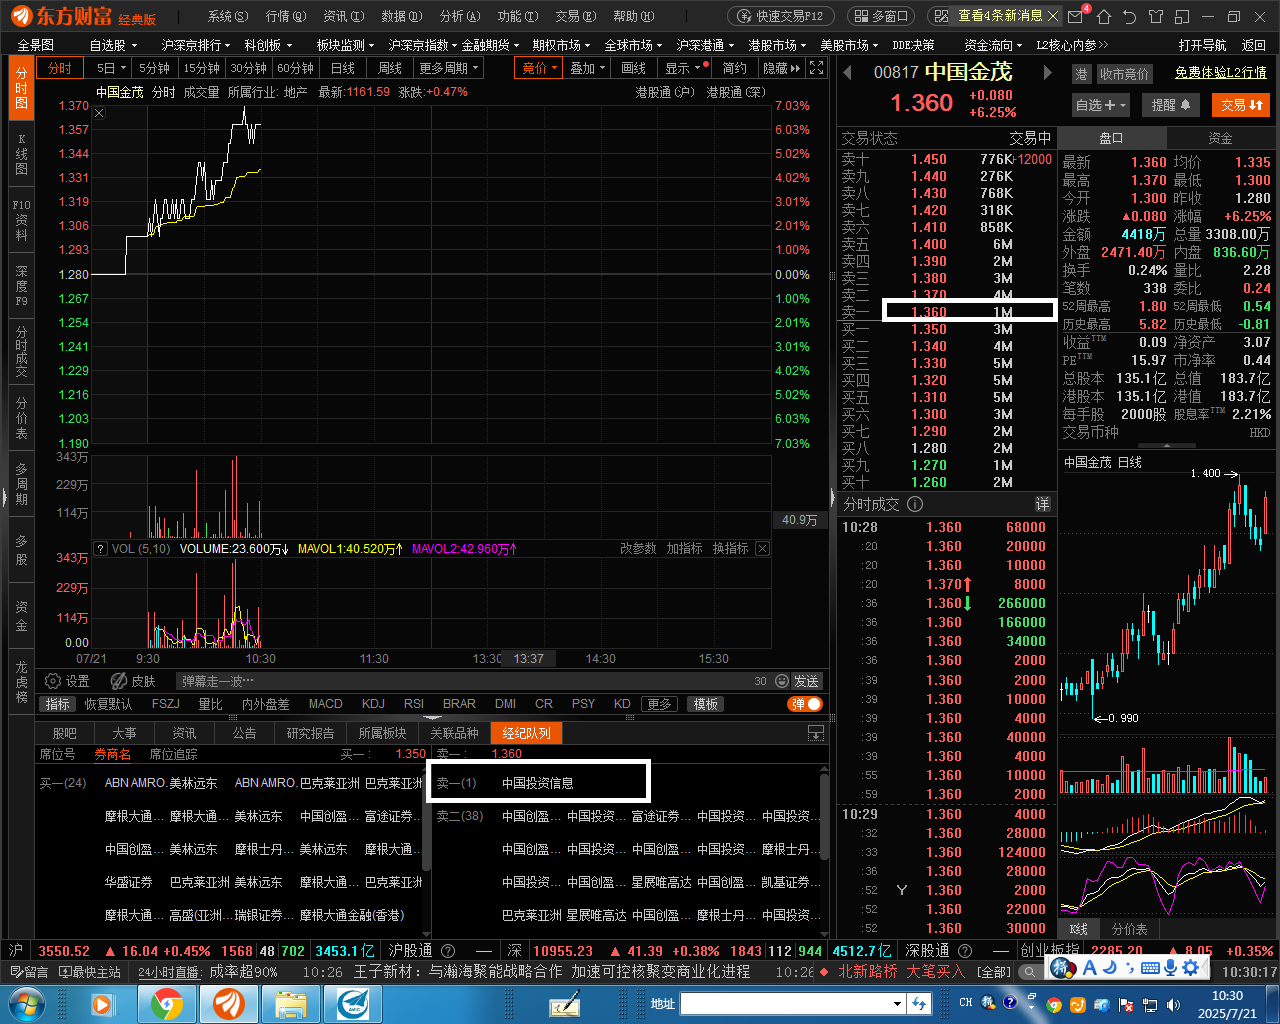Switch to the 日线 chart tab
Screen dimensions: 1280x1024
(343, 68)
